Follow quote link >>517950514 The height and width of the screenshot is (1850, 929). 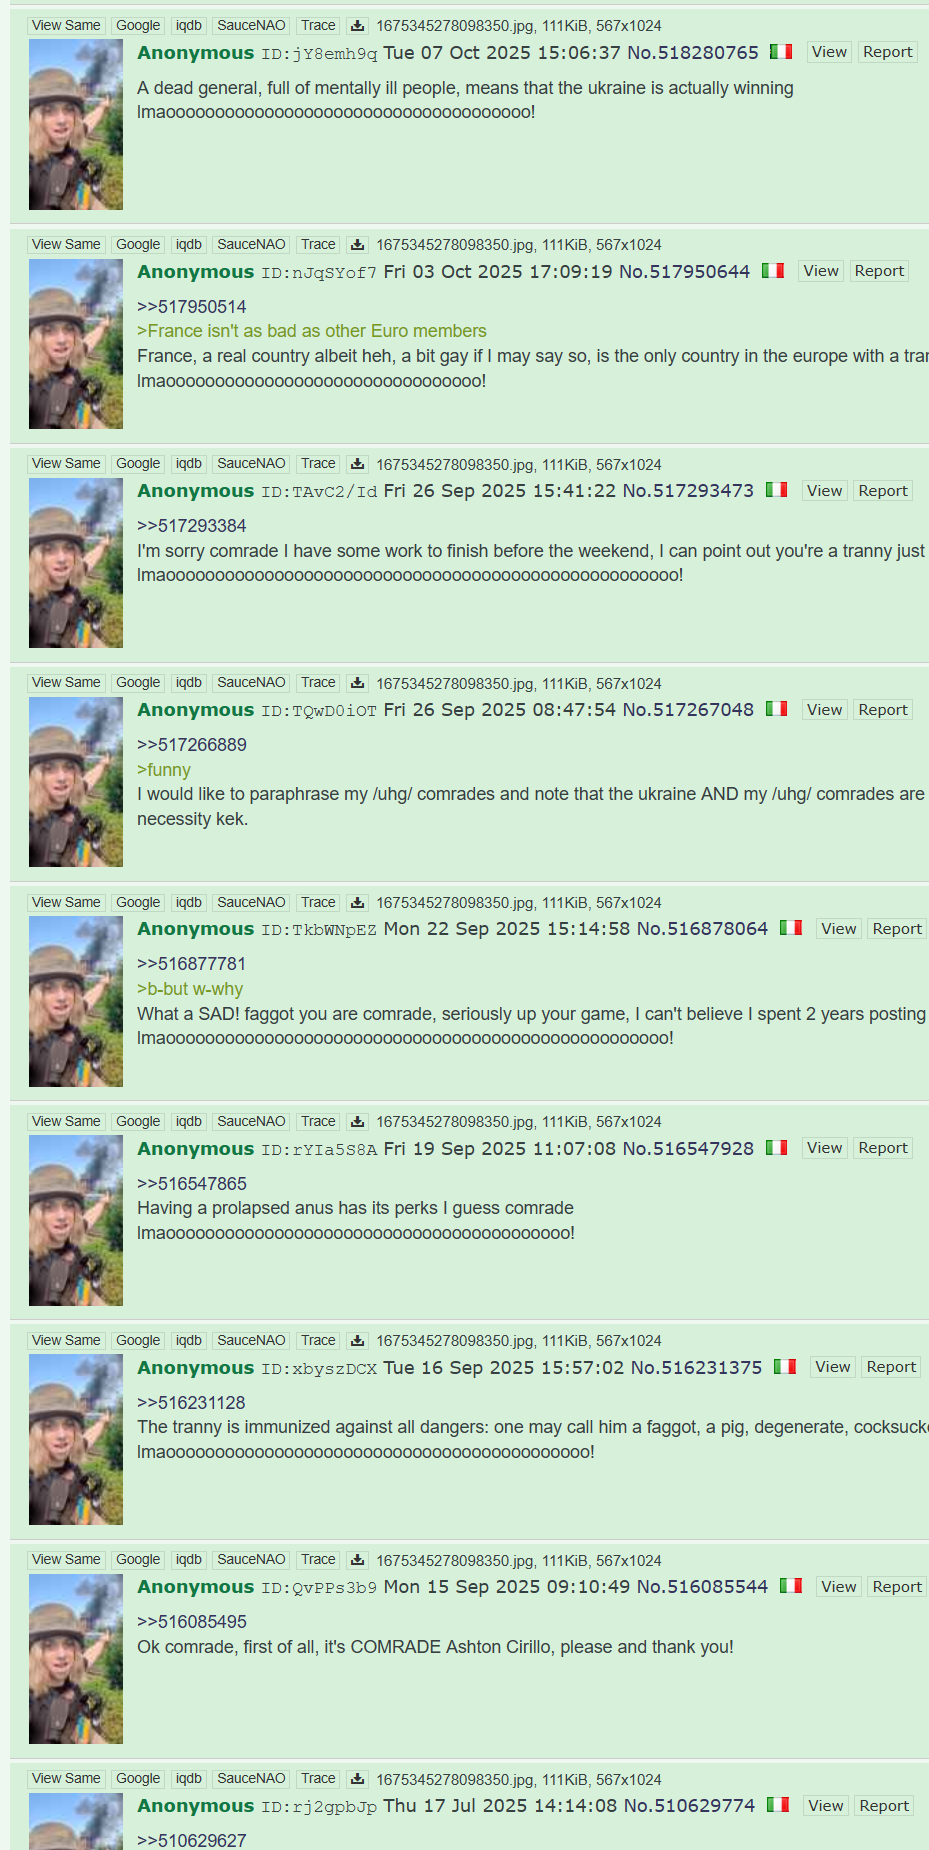[192, 307]
